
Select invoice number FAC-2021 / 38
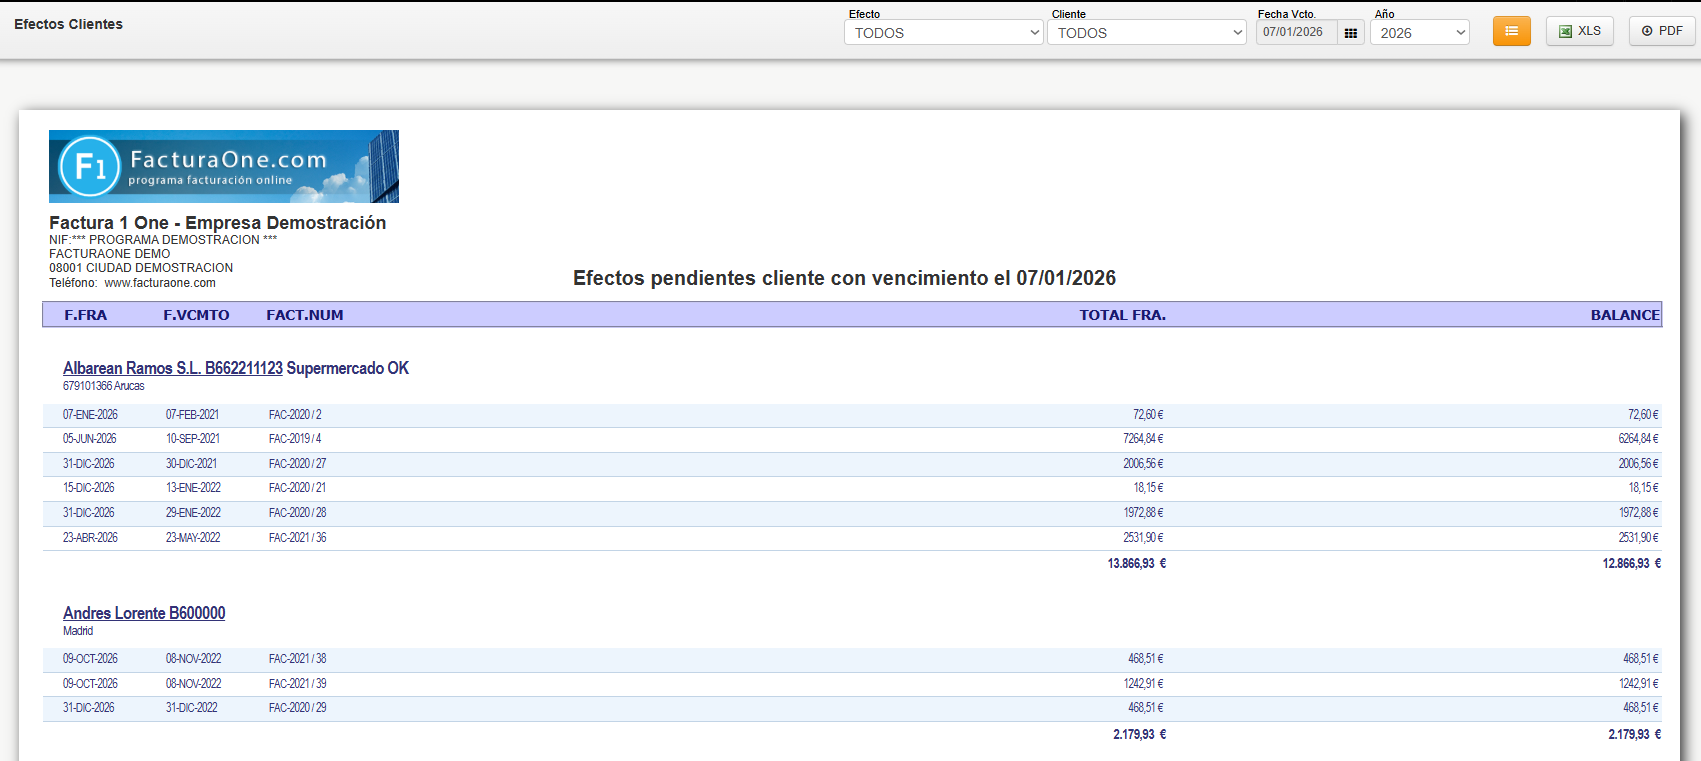297,659
